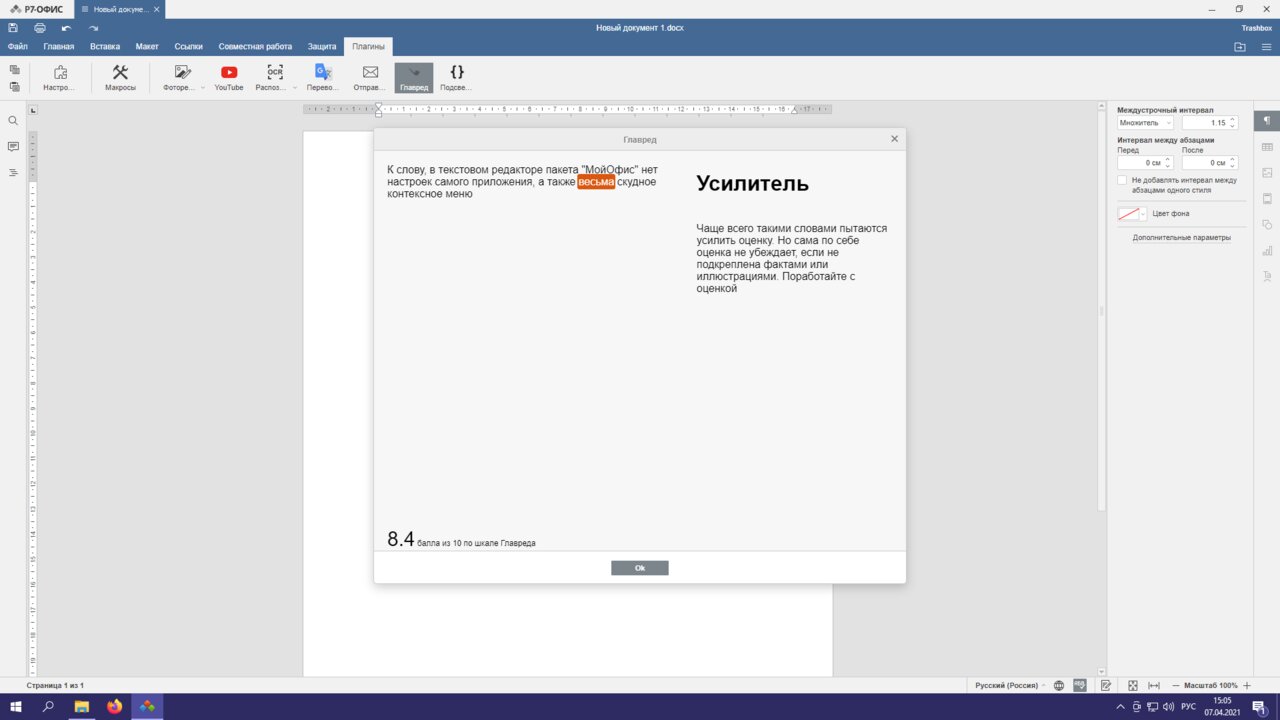Image resolution: width=1280 pixels, height=720 pixels.
Task: Click the Дополнительные параметры link
Action: point(1181,238)
